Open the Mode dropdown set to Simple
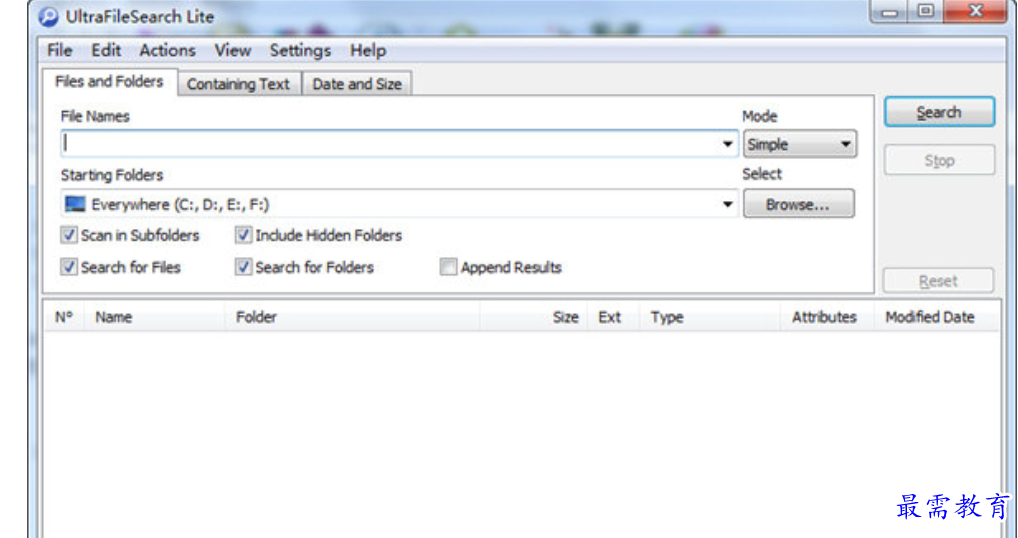This screenshot has width=1018, height=538. tap(800, 144)
